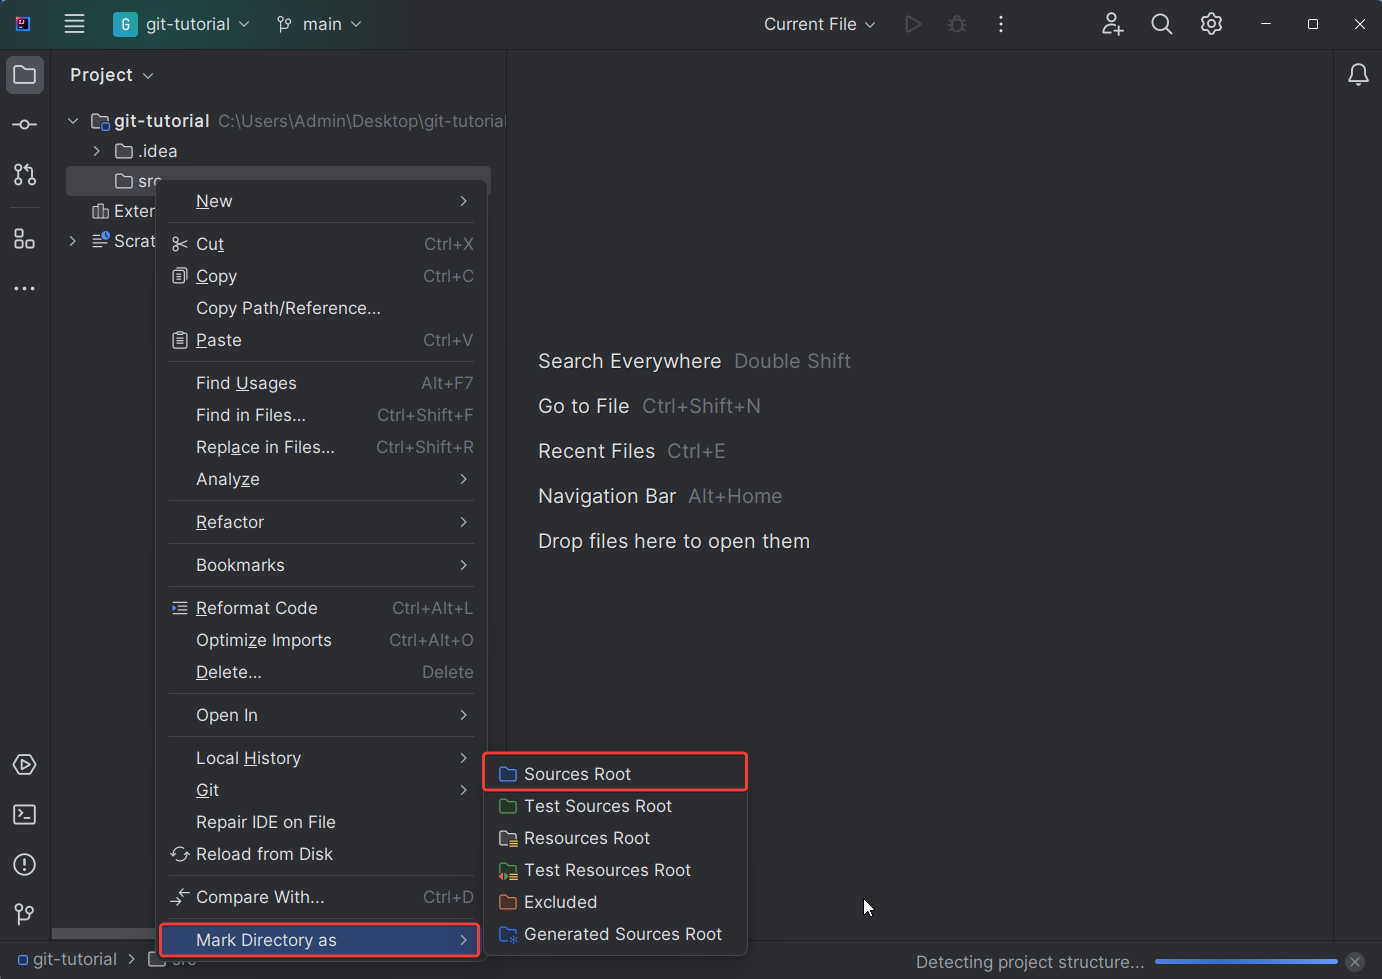1382x979 pixels.
Task: Open the Terminal tool window
Action: coord(25,815)
